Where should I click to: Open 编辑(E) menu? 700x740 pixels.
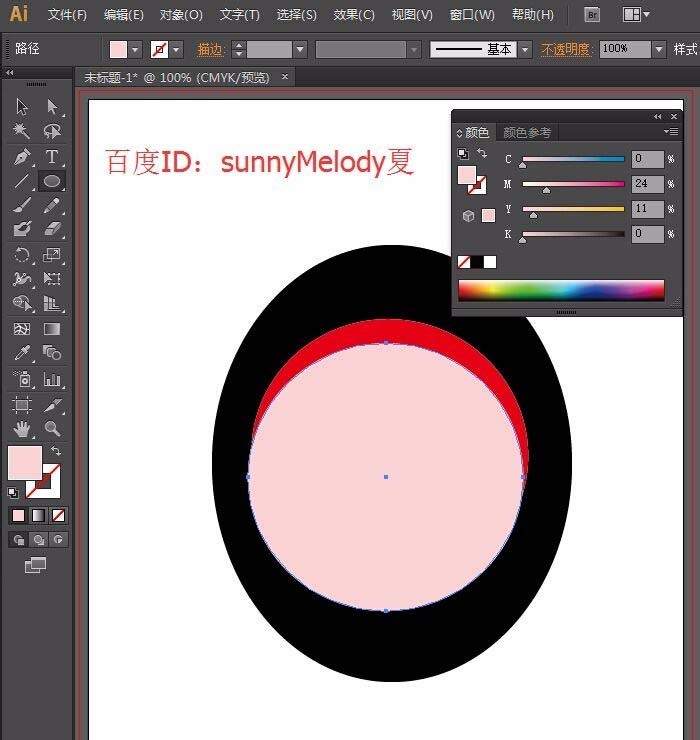click(x=123, y=15)
